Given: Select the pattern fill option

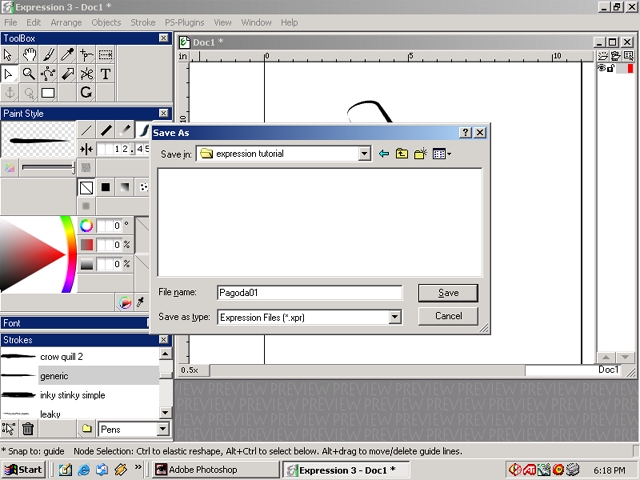Looking at the screenshot, I should tap(143, 187).
